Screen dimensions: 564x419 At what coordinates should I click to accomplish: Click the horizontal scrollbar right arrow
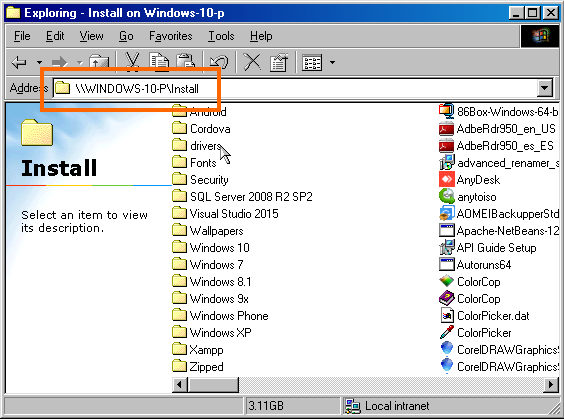(551, 385)
